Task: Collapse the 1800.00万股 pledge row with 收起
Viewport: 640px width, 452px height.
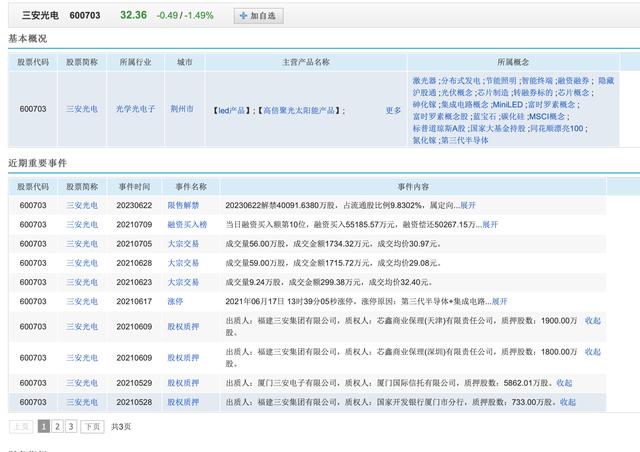Action: 593,352
